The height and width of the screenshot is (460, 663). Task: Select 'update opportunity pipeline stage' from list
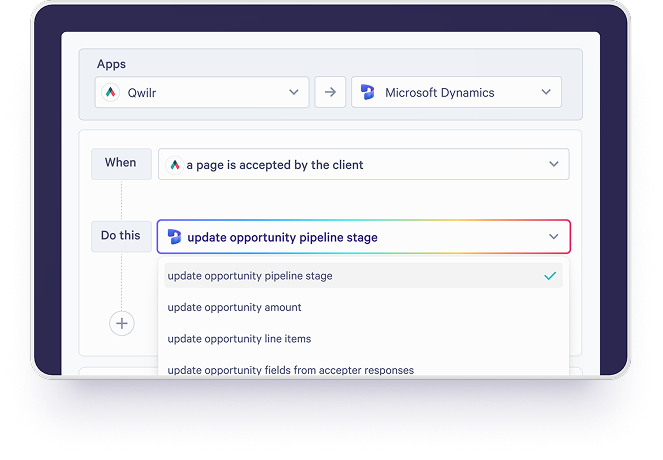(364, 276)
